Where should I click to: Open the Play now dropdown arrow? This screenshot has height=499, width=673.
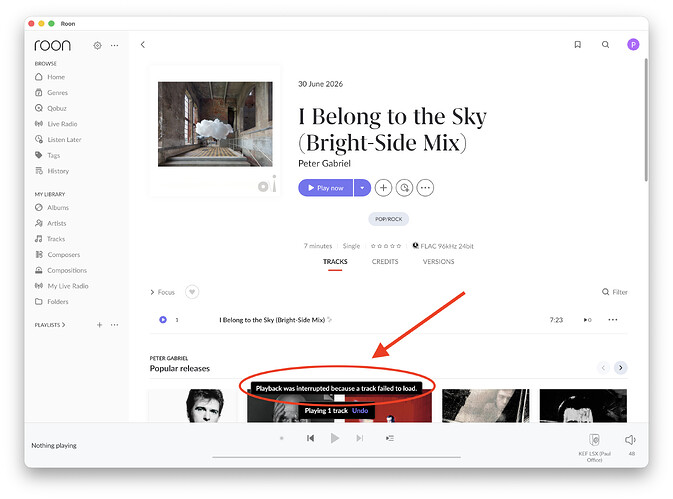[x=362, y=188]
